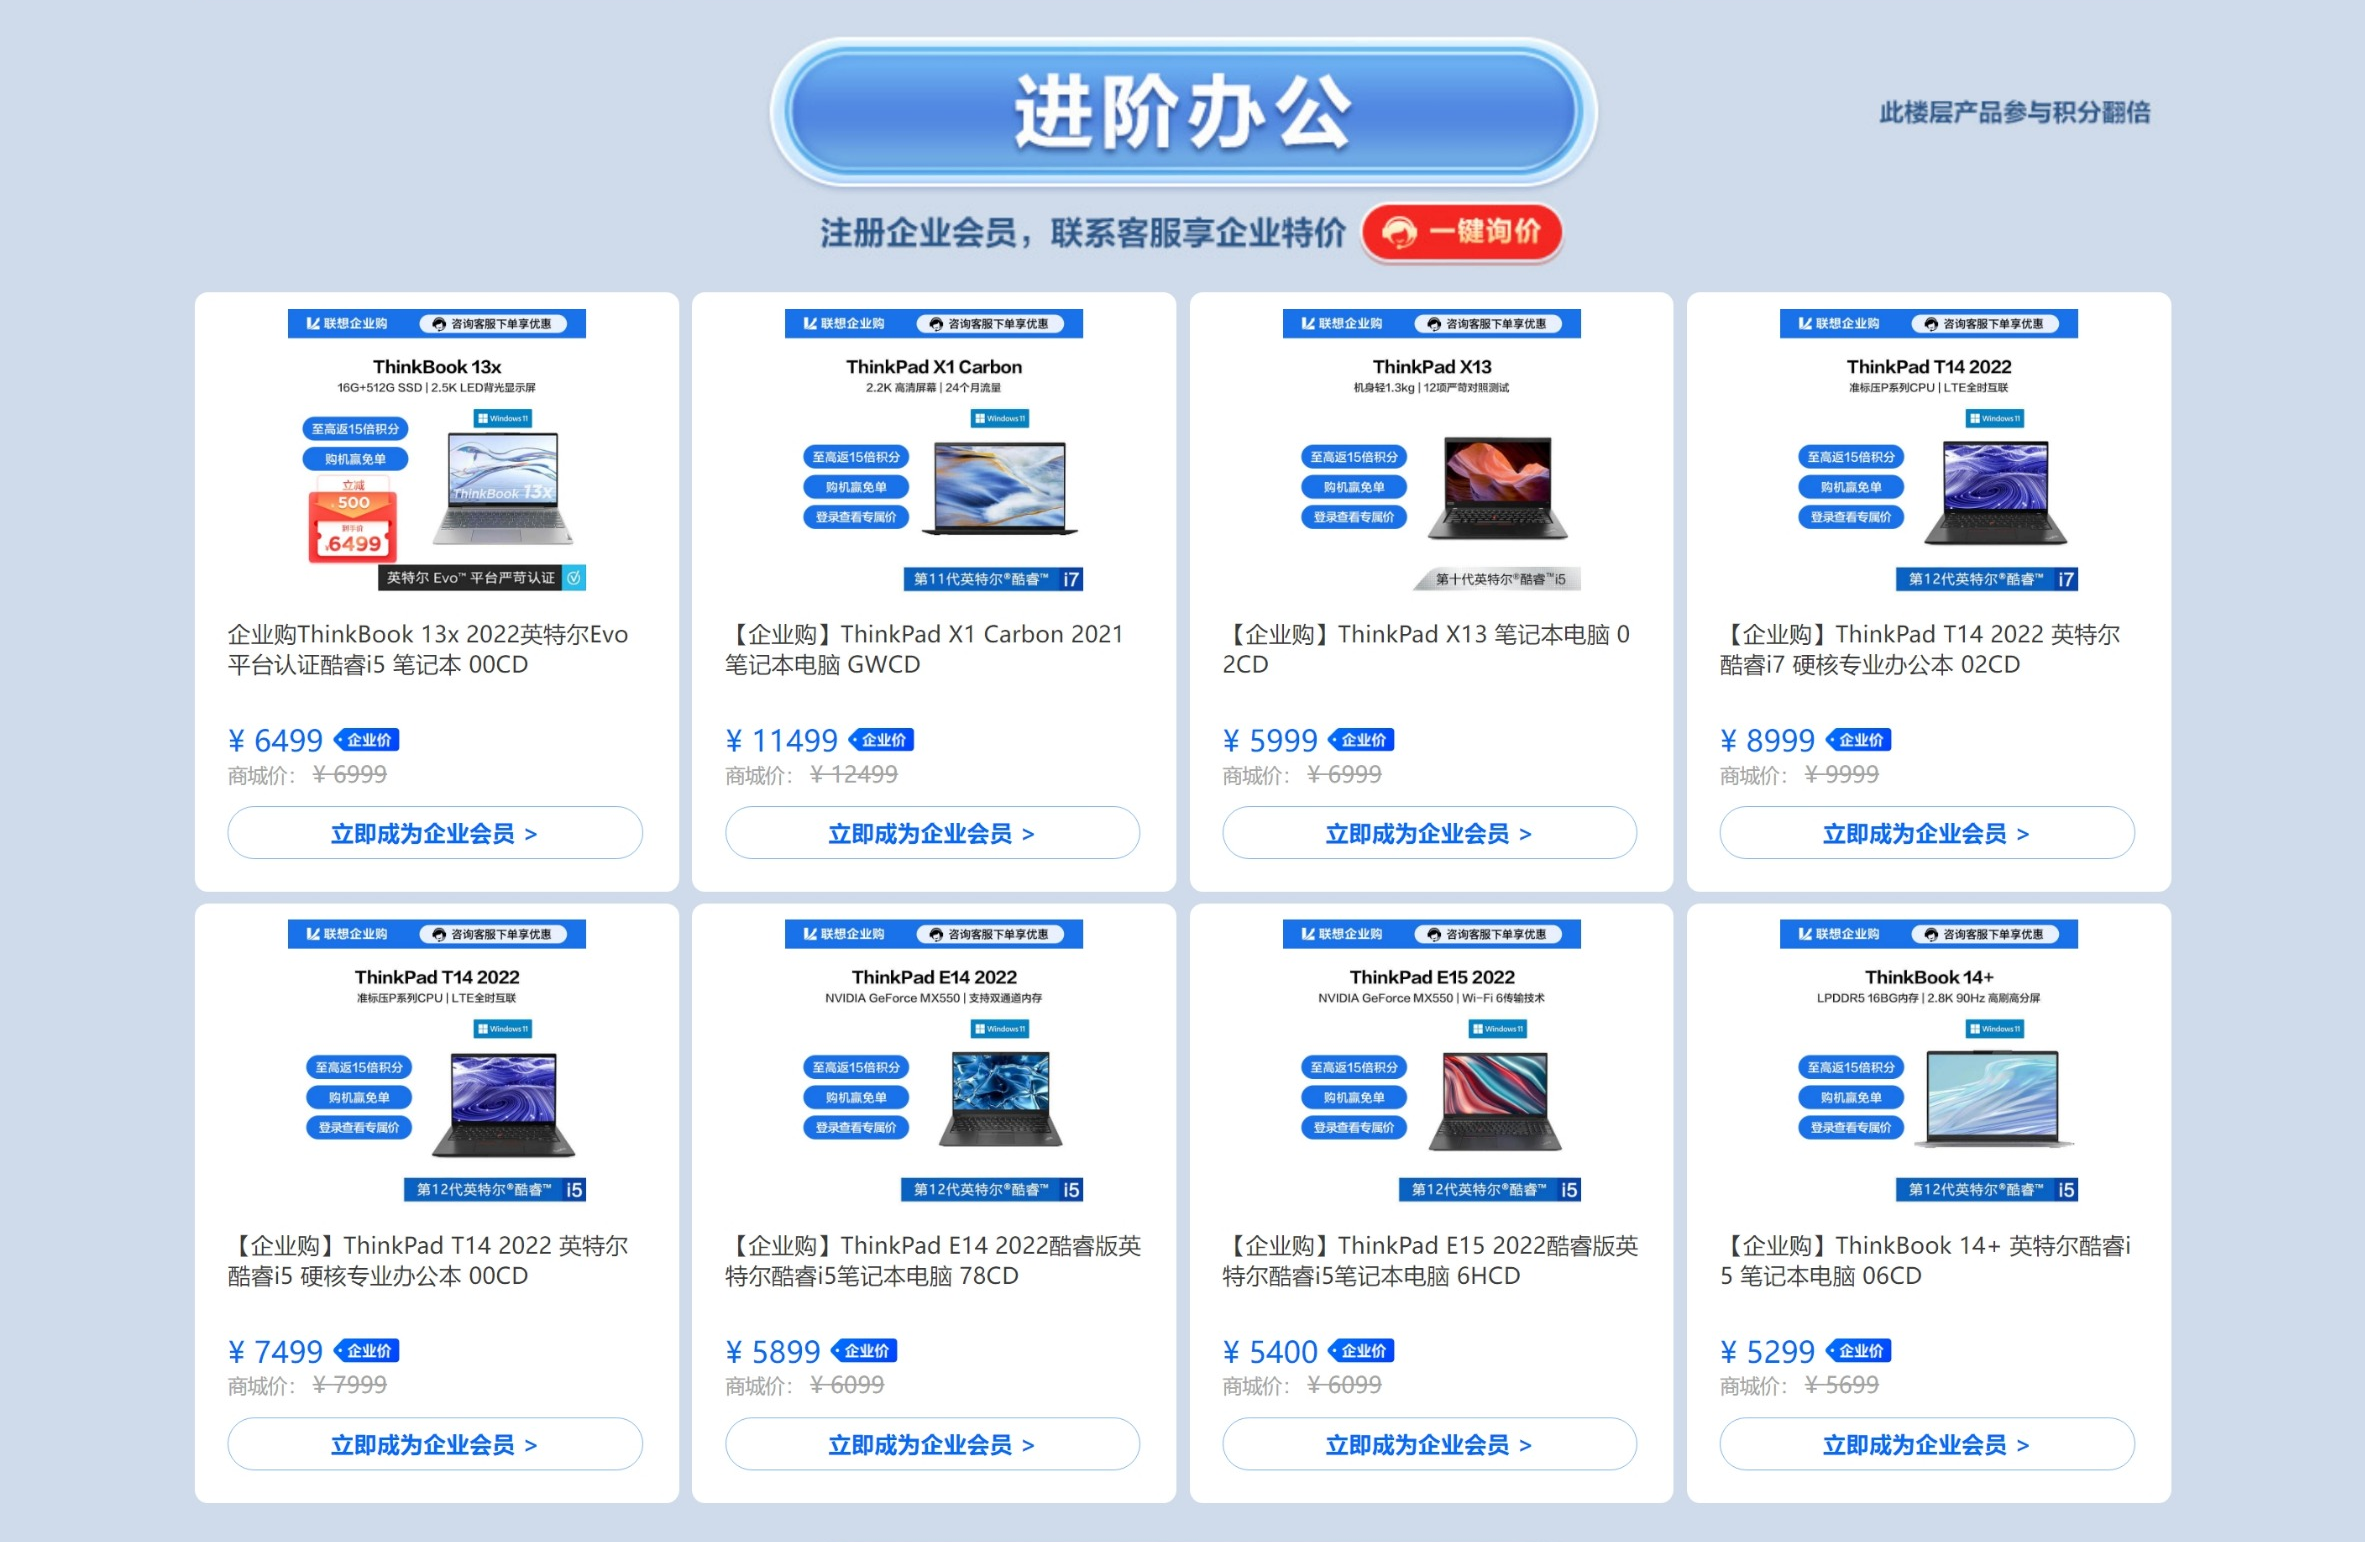Click 购机赢免单 badge on X1 Carbon card

tap(856, 487)
